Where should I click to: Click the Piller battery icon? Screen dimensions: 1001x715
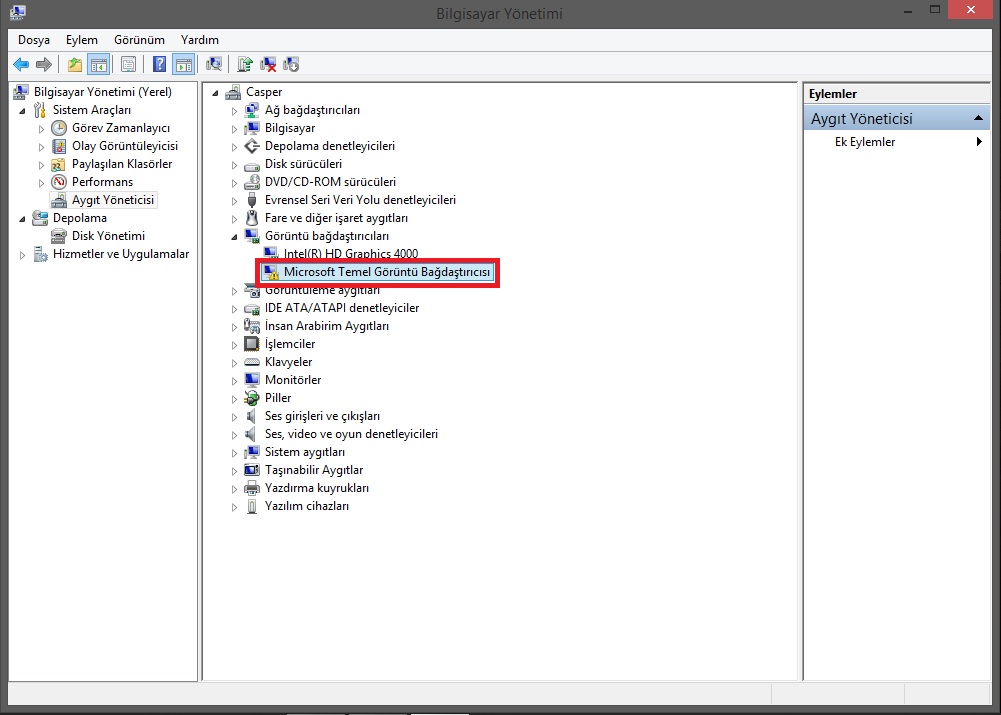click(252, 398)
